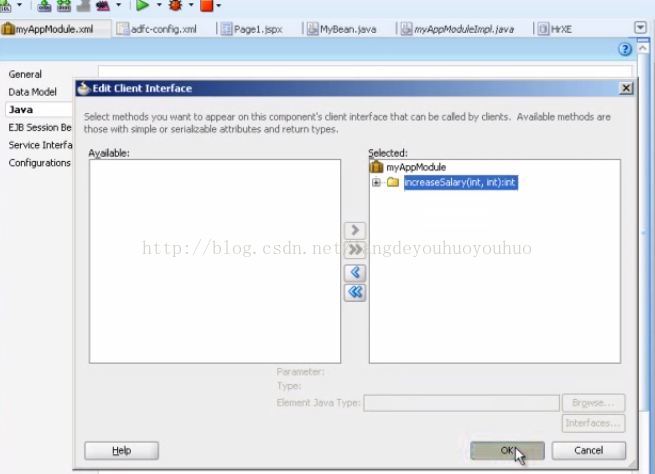This screenshot has height=474, width=655.
Task: Click the red Terminate square in the toolbar
Action: point(207,5)
